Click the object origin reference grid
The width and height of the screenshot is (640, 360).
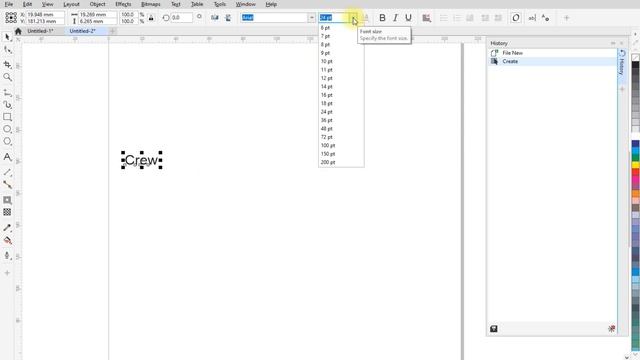click(x=11, y=18)
